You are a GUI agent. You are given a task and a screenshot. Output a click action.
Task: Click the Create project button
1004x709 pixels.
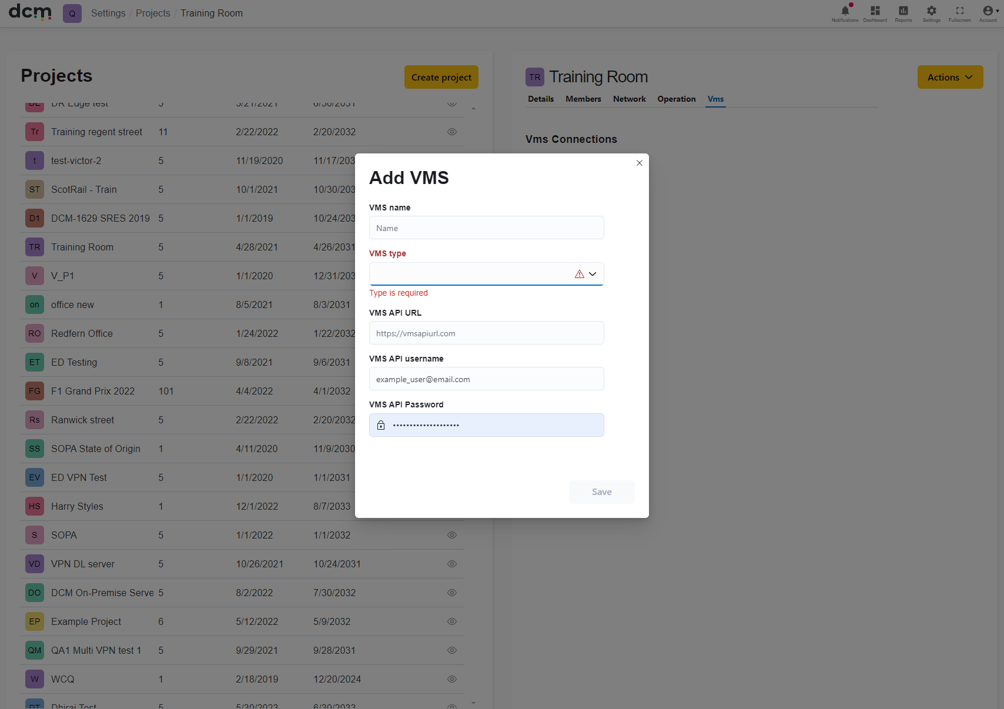click(441, 77)
